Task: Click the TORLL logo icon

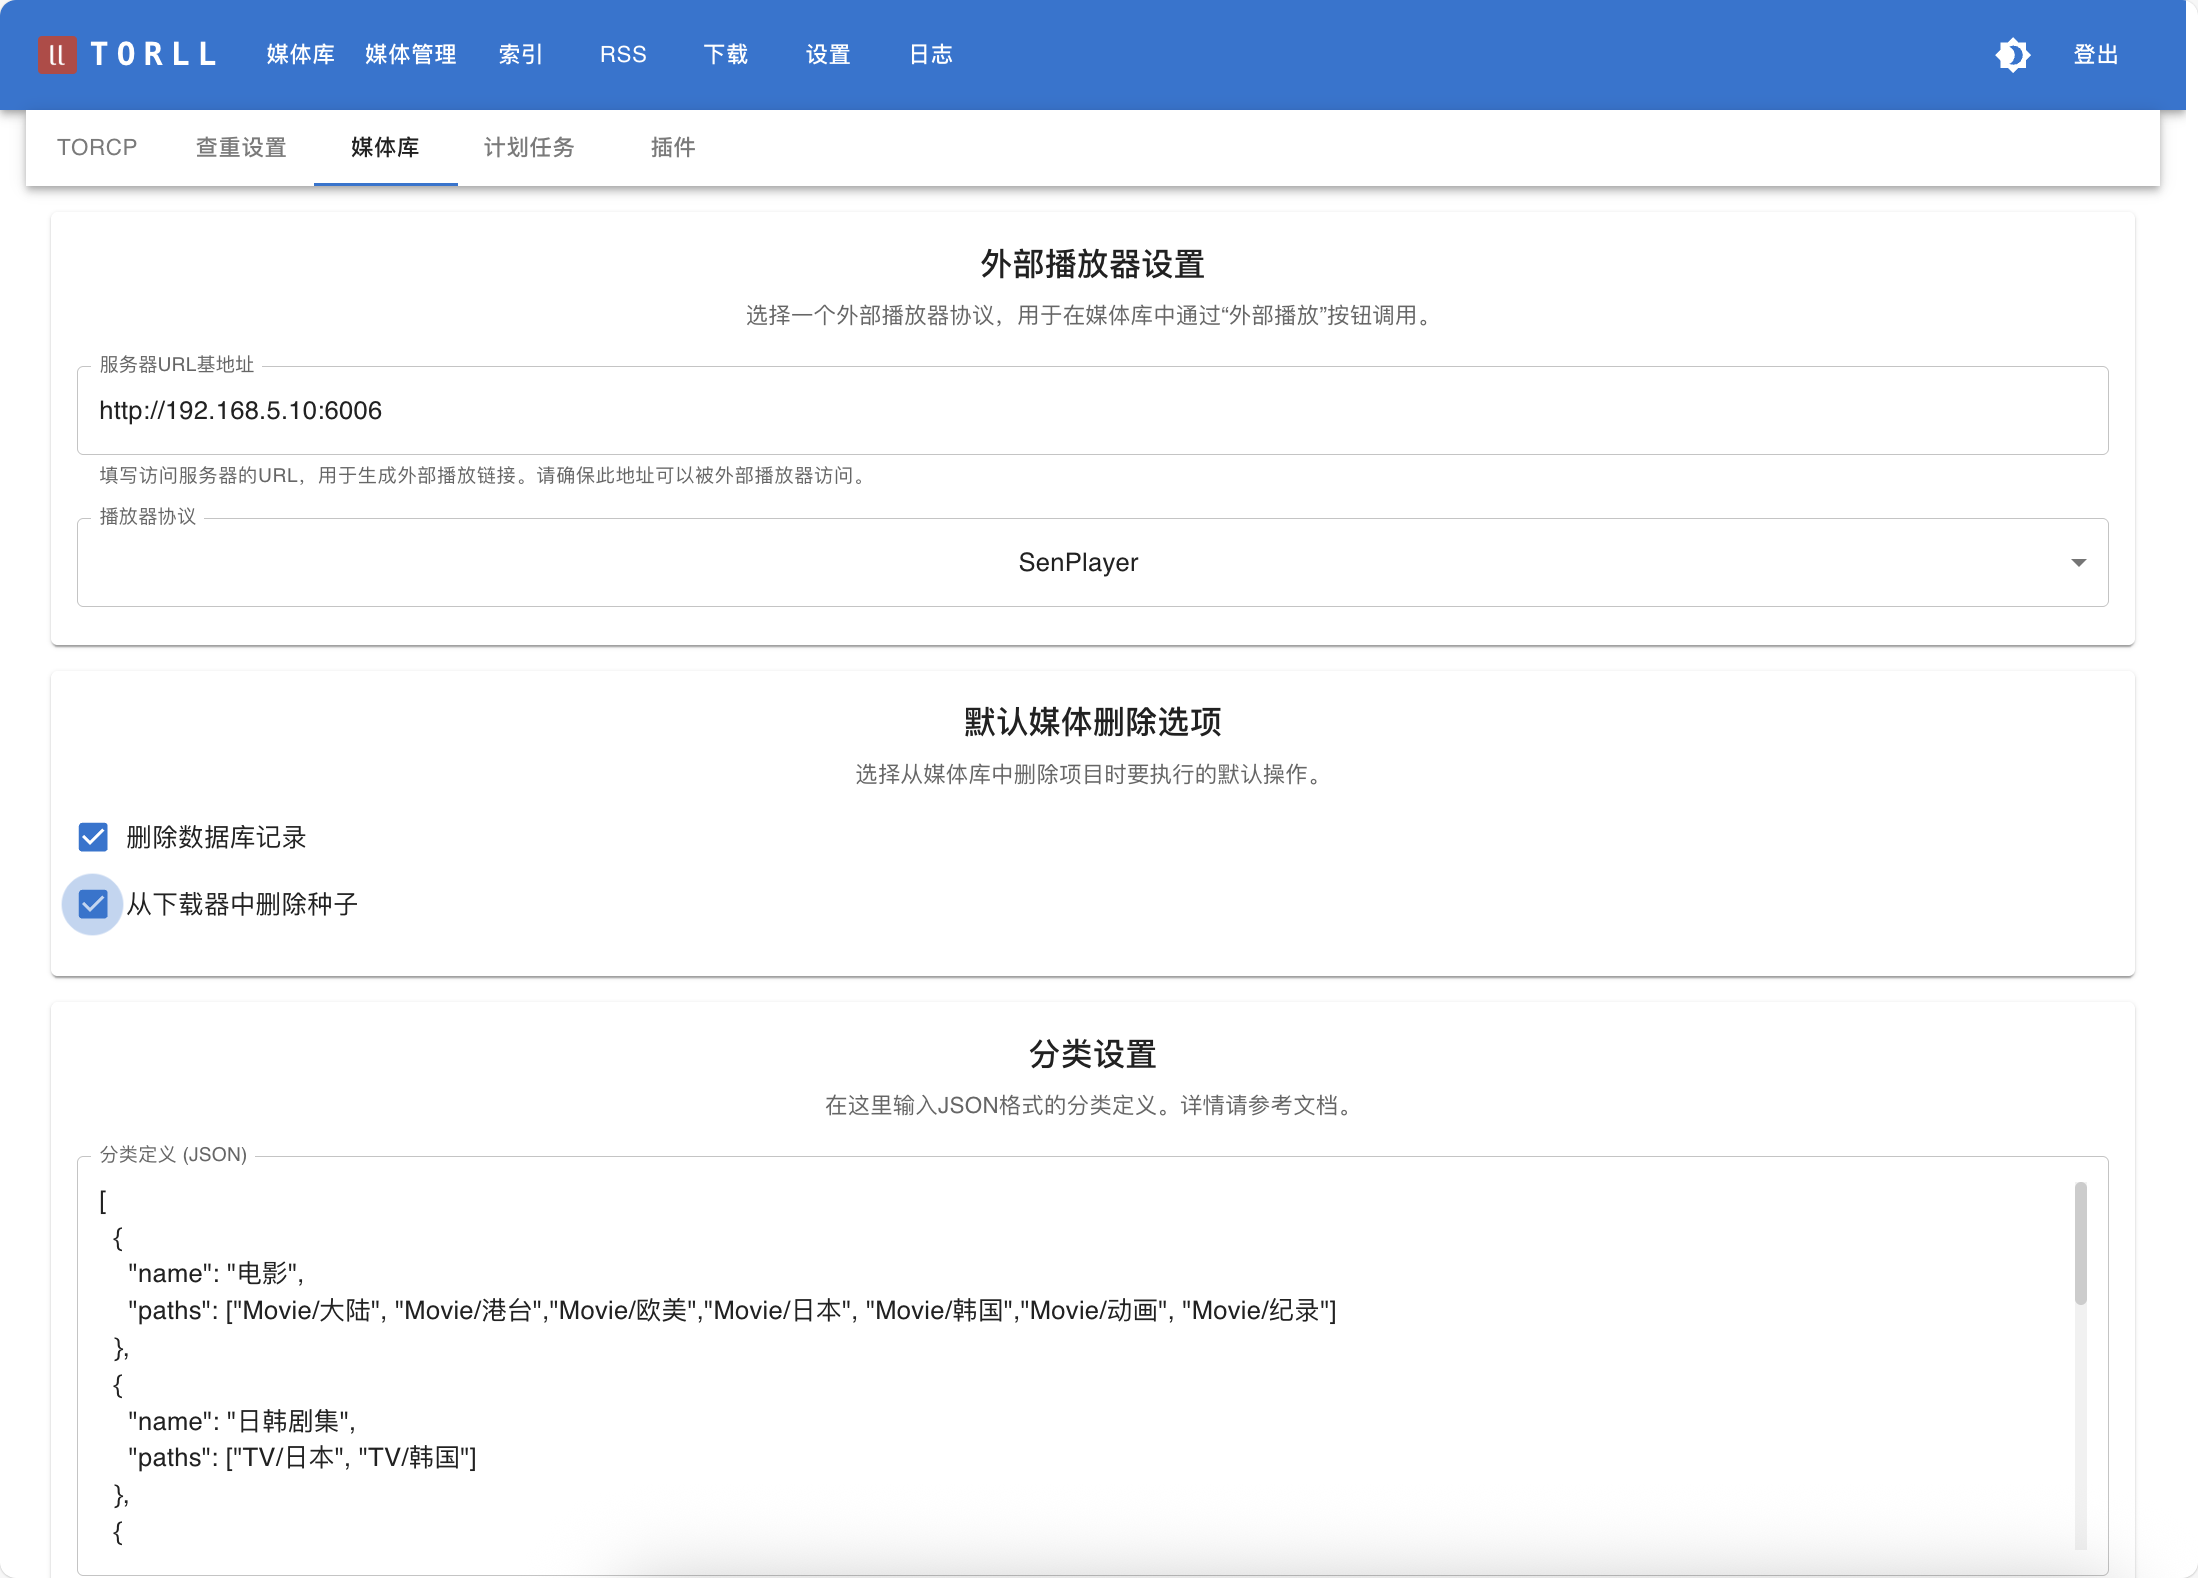Action: tap(60, 55)
